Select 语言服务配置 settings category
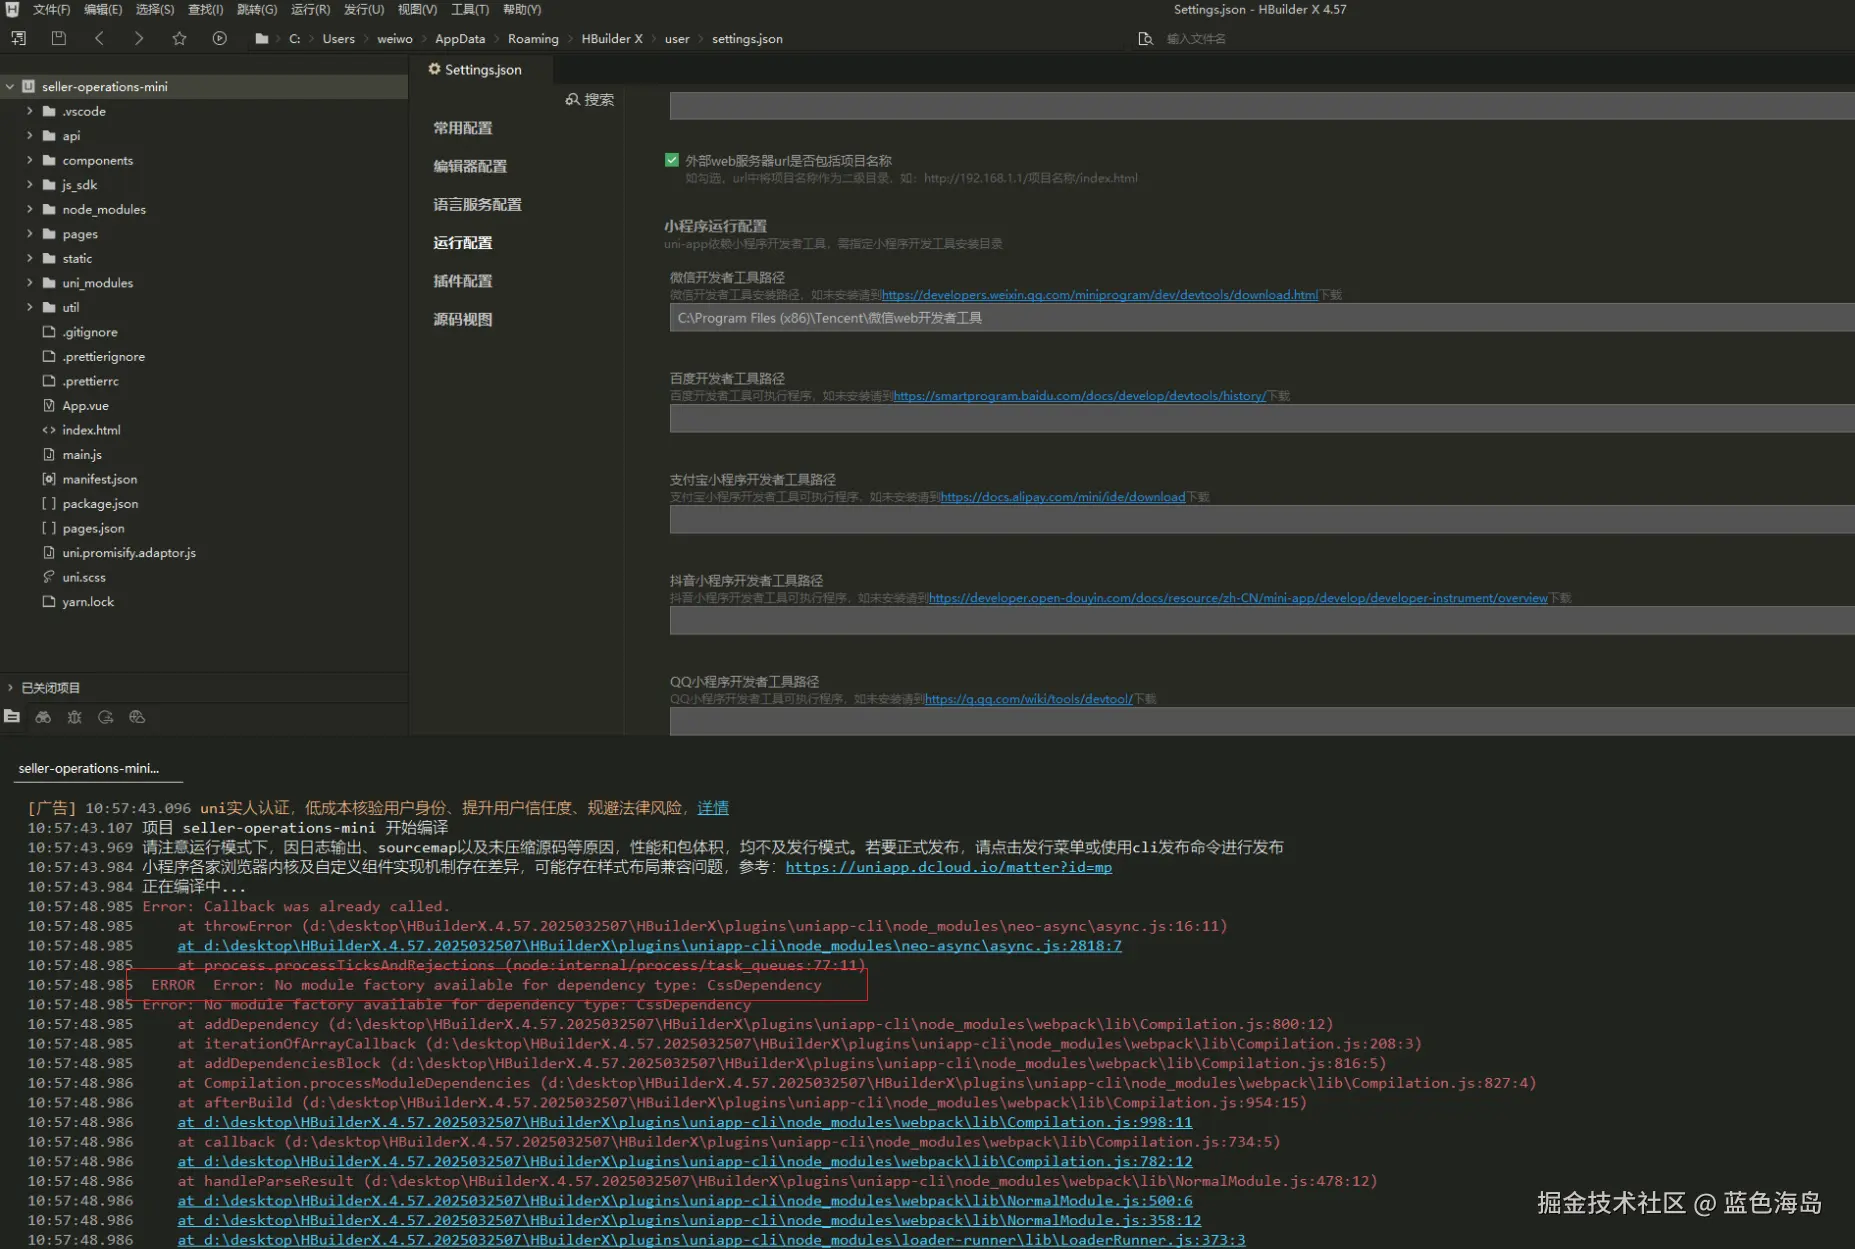 (x=478, y=204)
